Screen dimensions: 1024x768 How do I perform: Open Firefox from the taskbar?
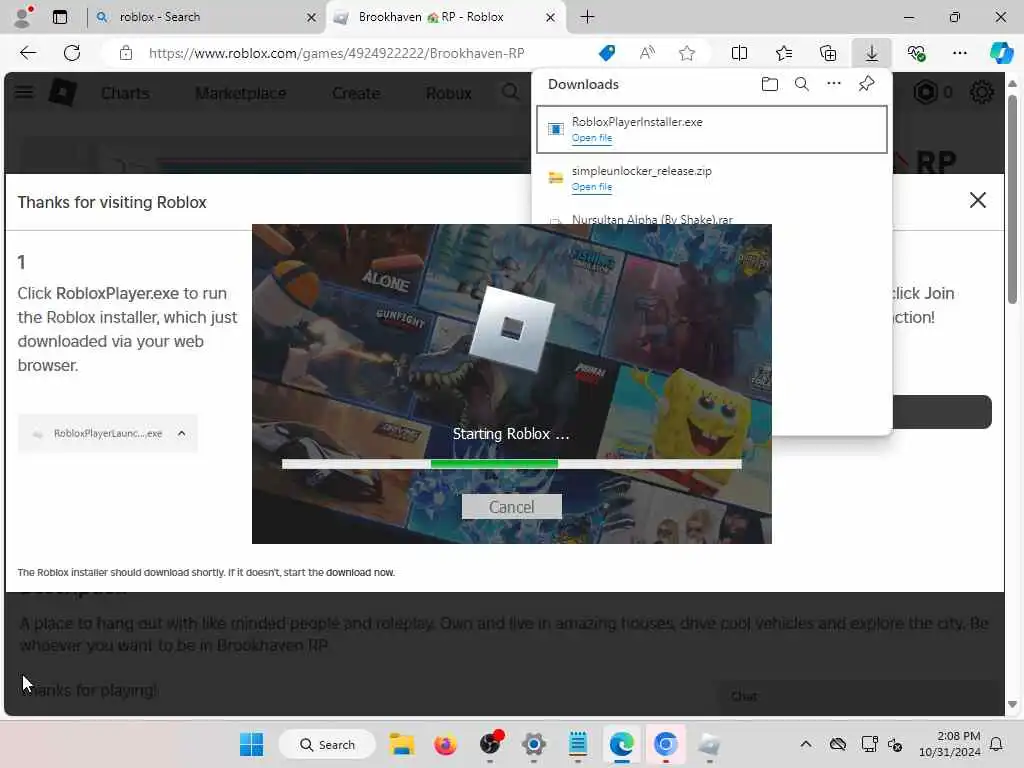tap(445, 744)
